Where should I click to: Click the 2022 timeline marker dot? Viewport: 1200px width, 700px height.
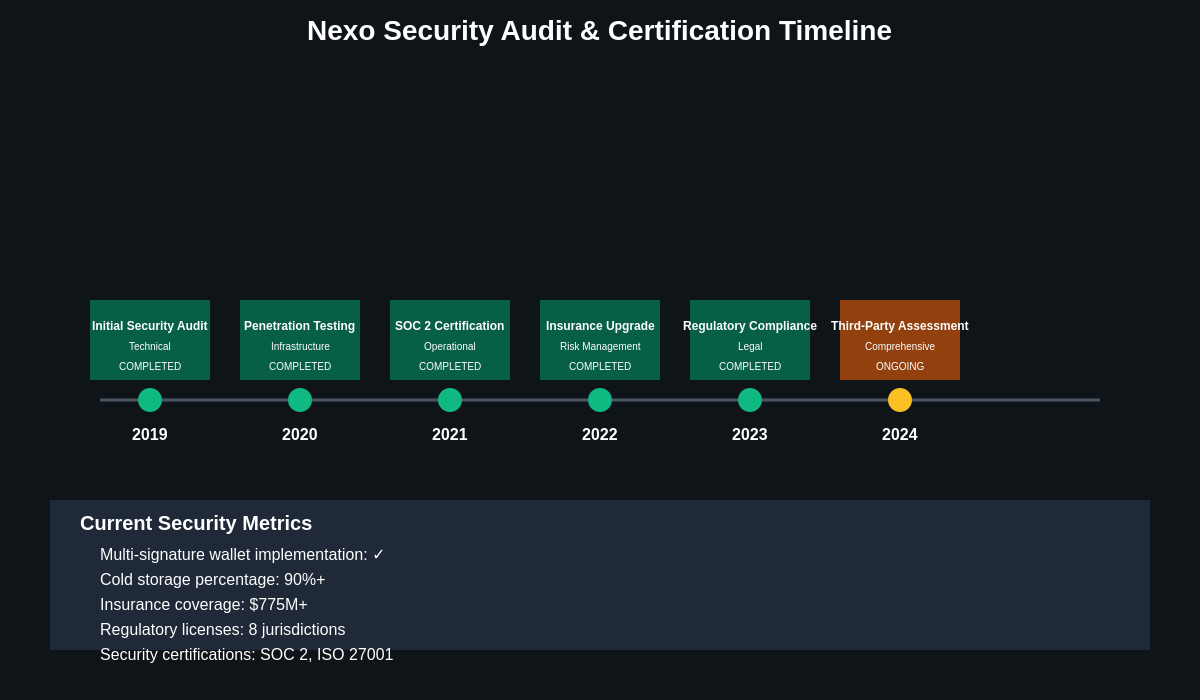point(600,400)
